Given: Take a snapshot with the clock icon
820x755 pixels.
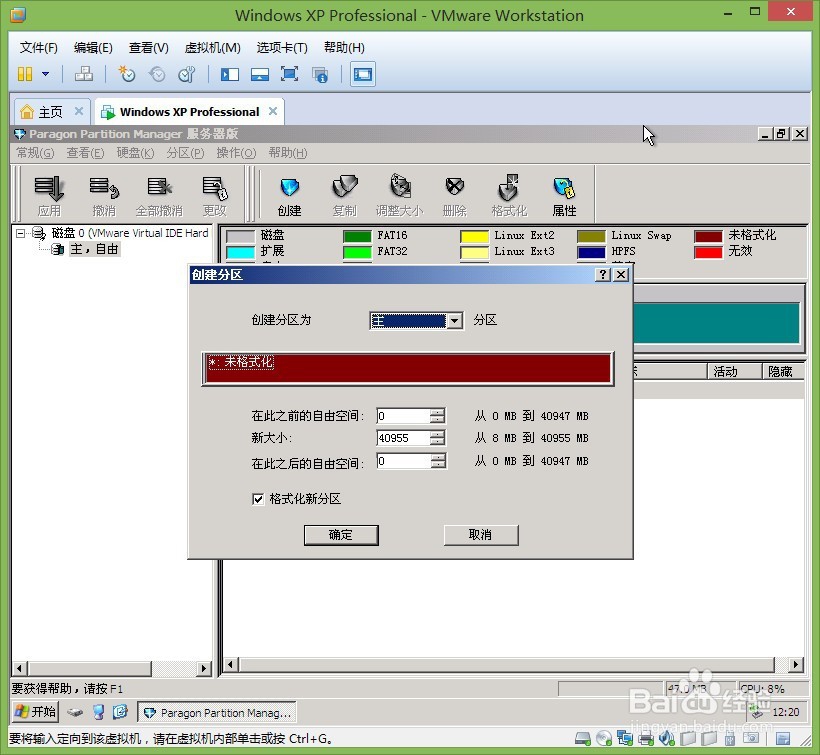Looking at the screenshot, I should pyautogui.click(x=127, y=74).
